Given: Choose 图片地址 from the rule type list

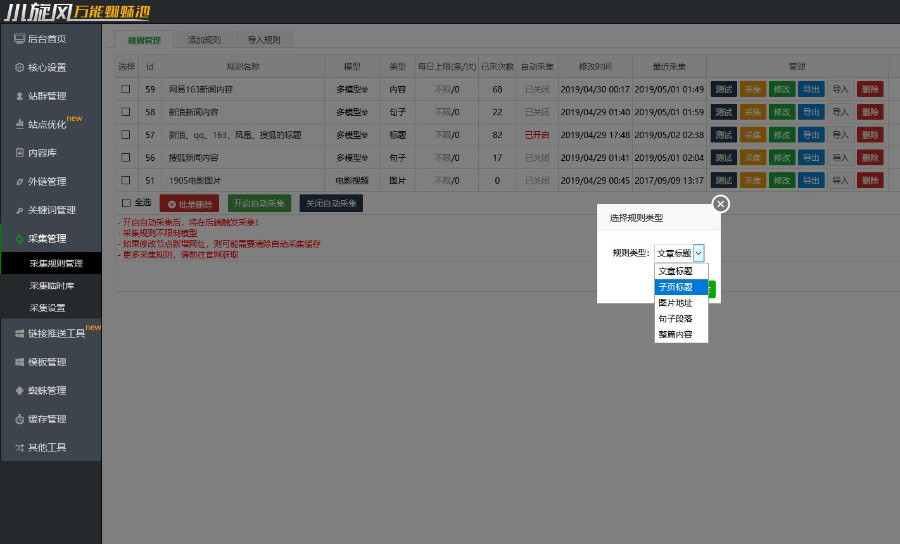Looking at the screenshot, I should (x=674, y=302).
